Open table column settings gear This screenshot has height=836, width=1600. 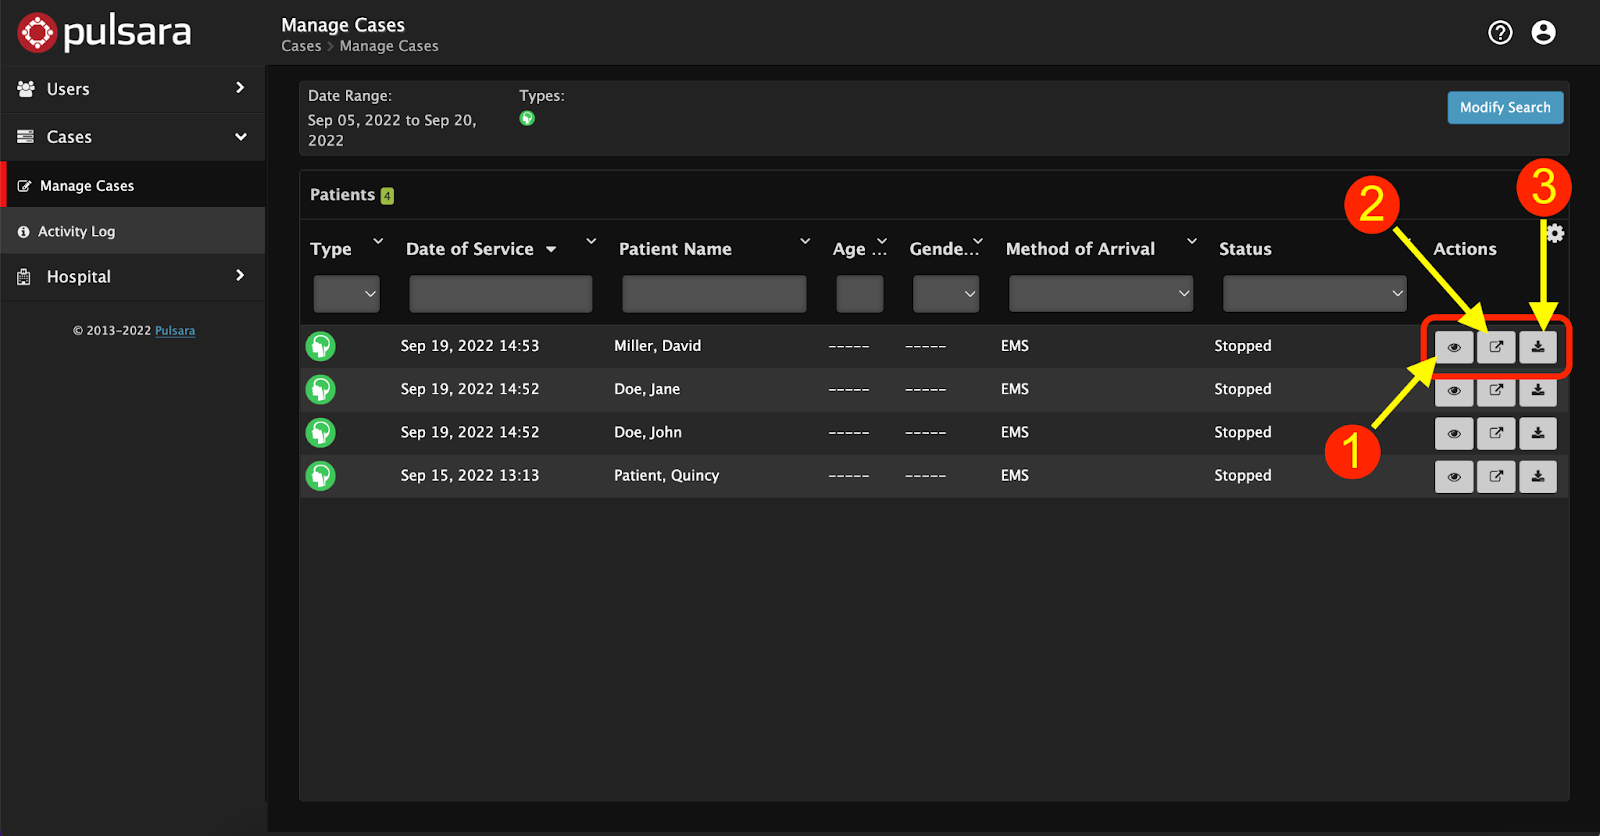coord(1555,234)
